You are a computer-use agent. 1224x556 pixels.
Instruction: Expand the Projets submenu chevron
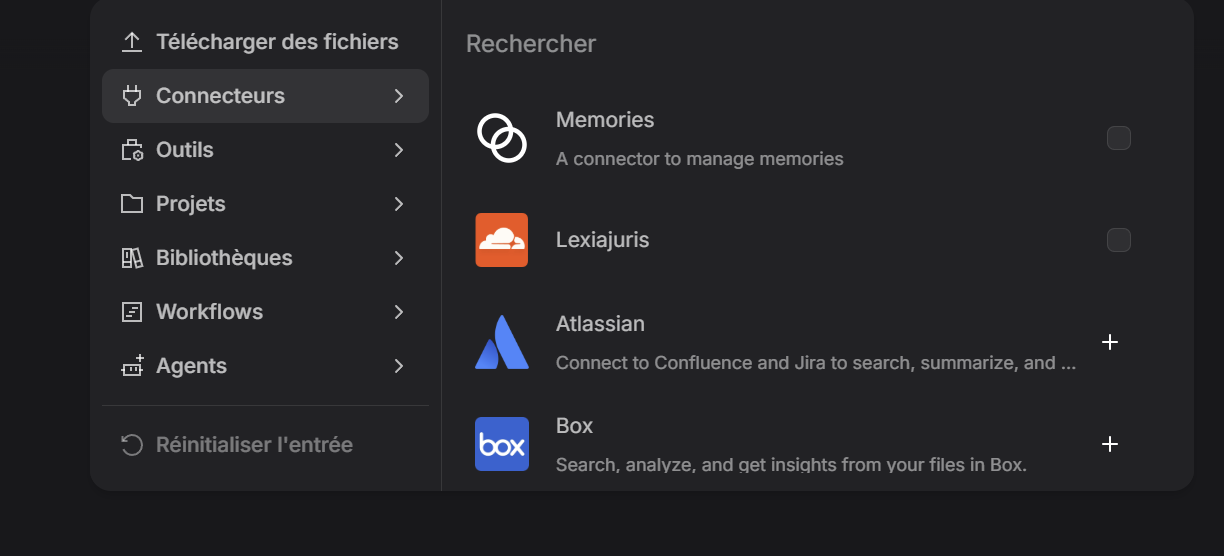399,204
